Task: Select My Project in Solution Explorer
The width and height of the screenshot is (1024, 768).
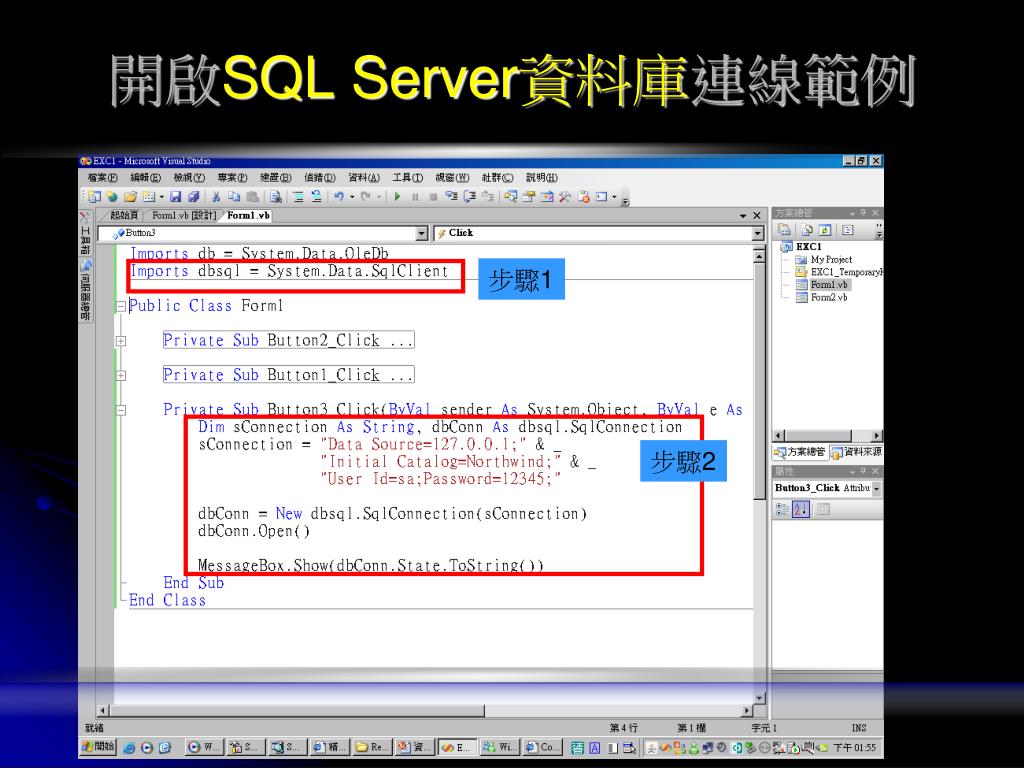Action: pos(831,259)
